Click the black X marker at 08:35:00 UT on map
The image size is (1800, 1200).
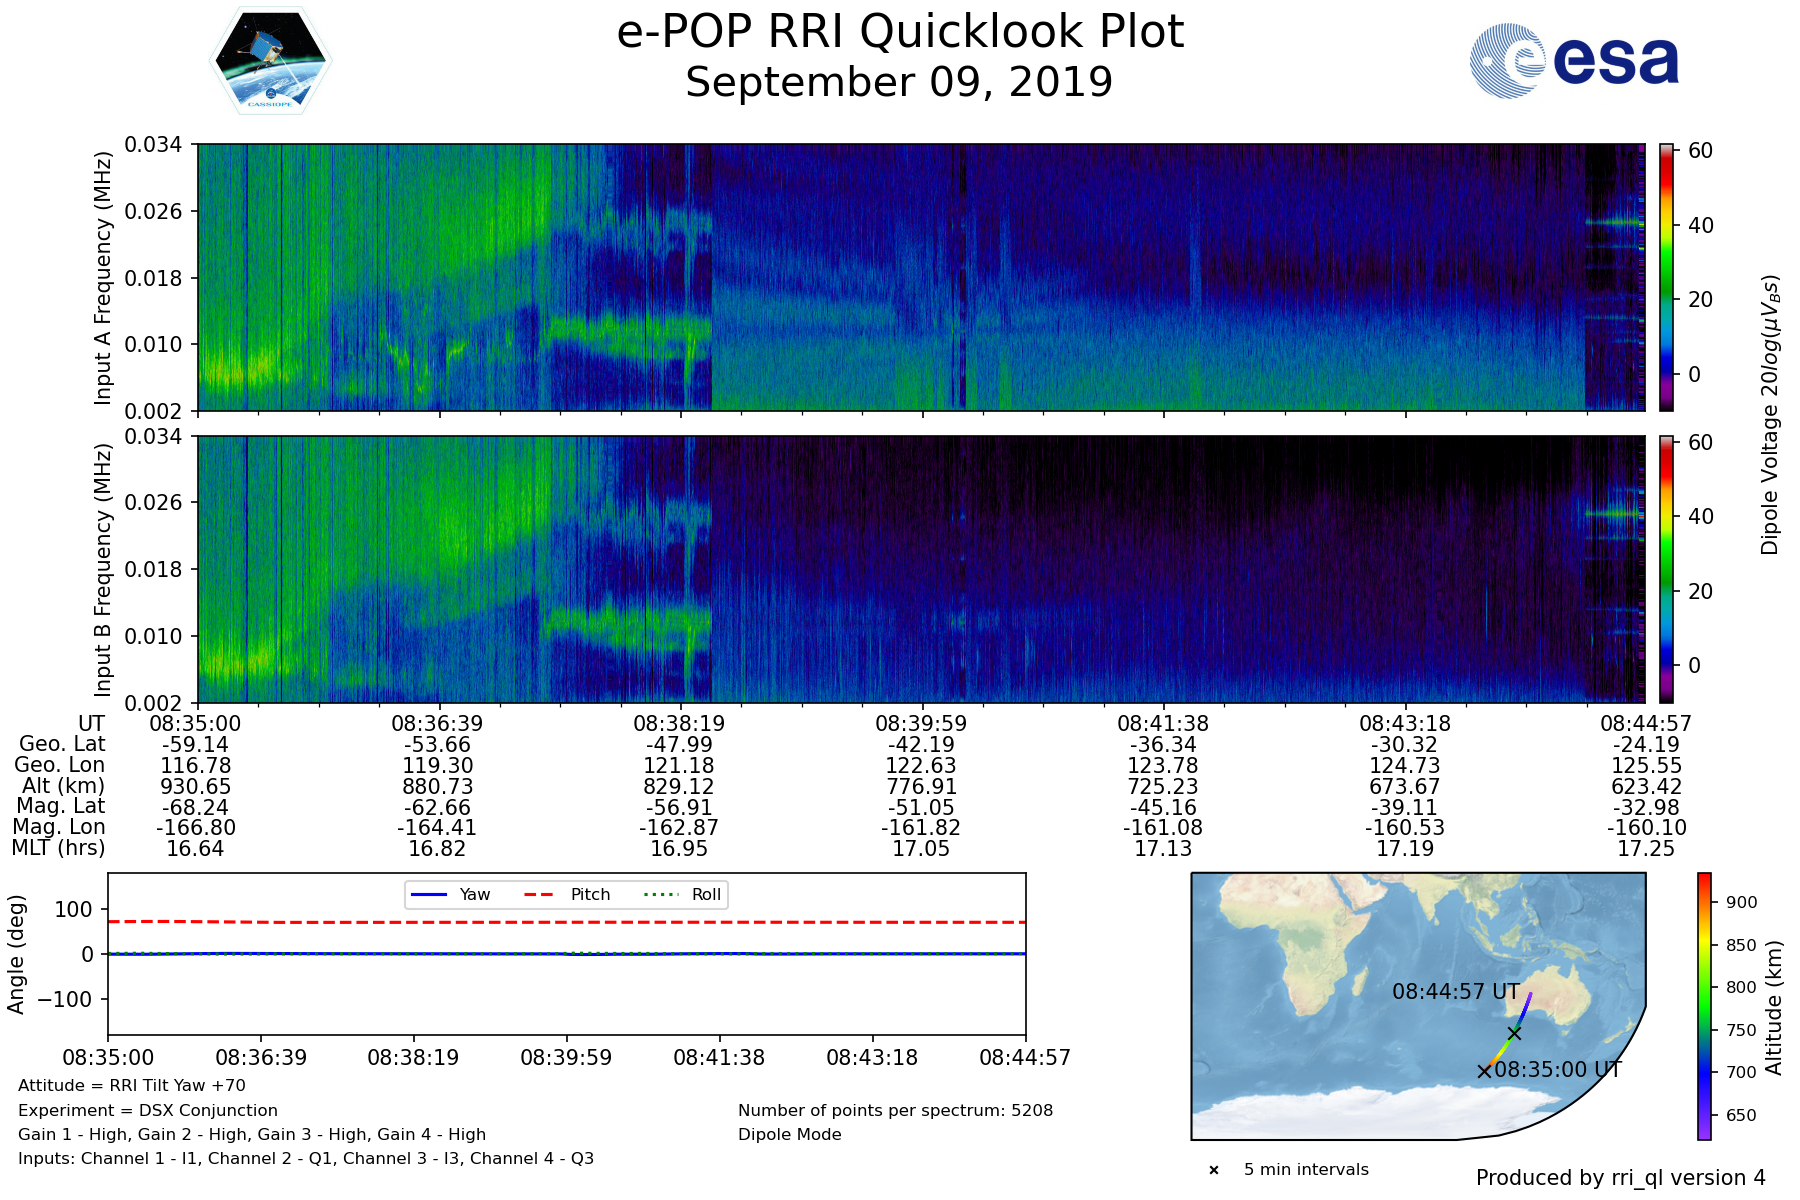pos(1484,1071)
